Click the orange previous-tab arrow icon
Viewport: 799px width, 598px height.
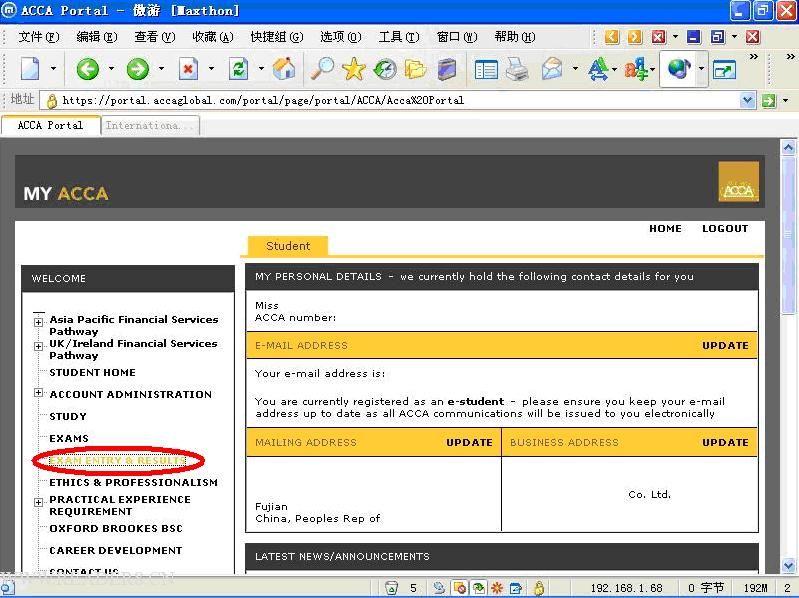[x=611, y=37]
